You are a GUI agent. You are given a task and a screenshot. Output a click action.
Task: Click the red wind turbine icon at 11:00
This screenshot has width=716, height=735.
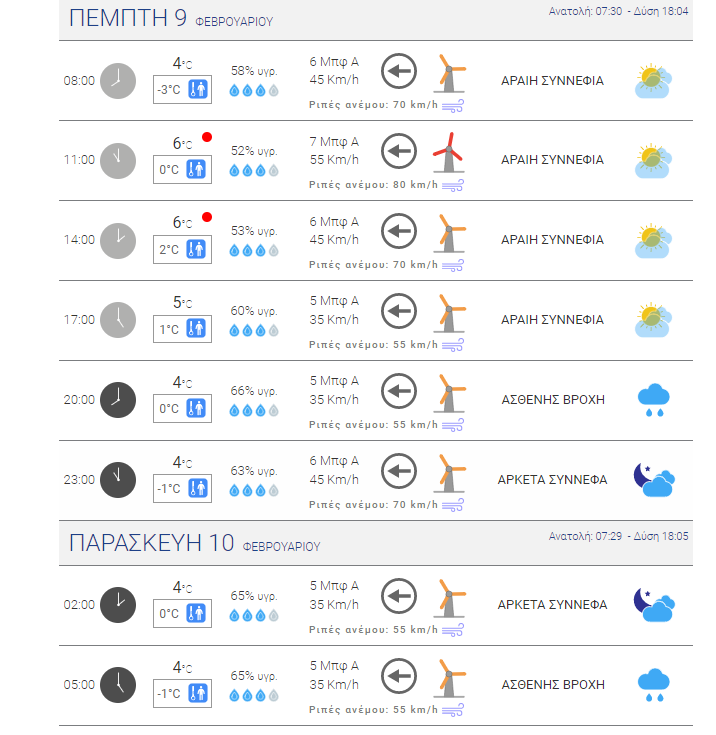(449, 153)
